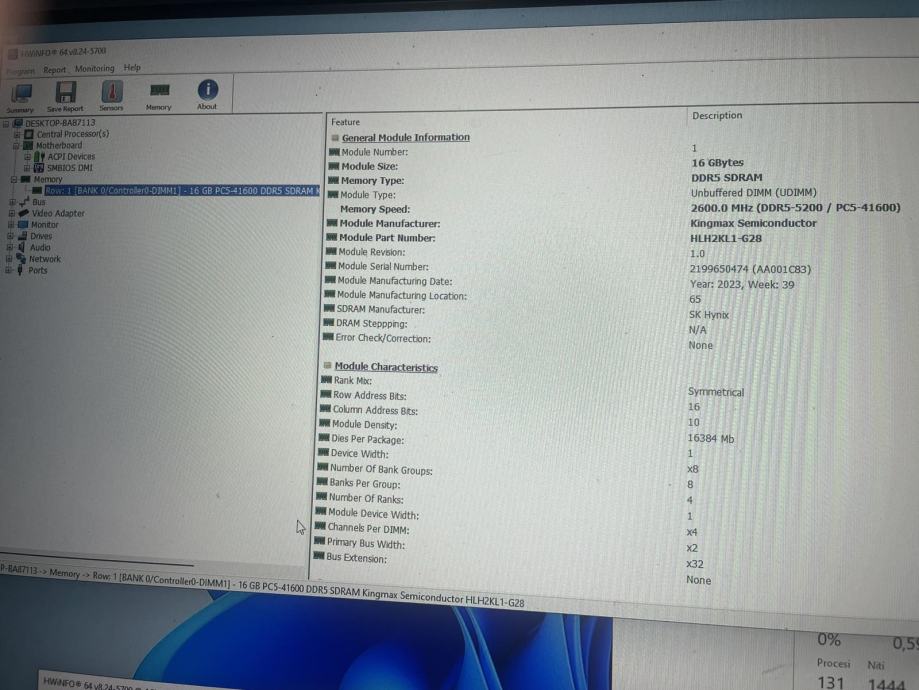Click the value 'Kingmax Semiconductor'
Image resolution: width=919 pixels, height=690 pixels.
753,223
